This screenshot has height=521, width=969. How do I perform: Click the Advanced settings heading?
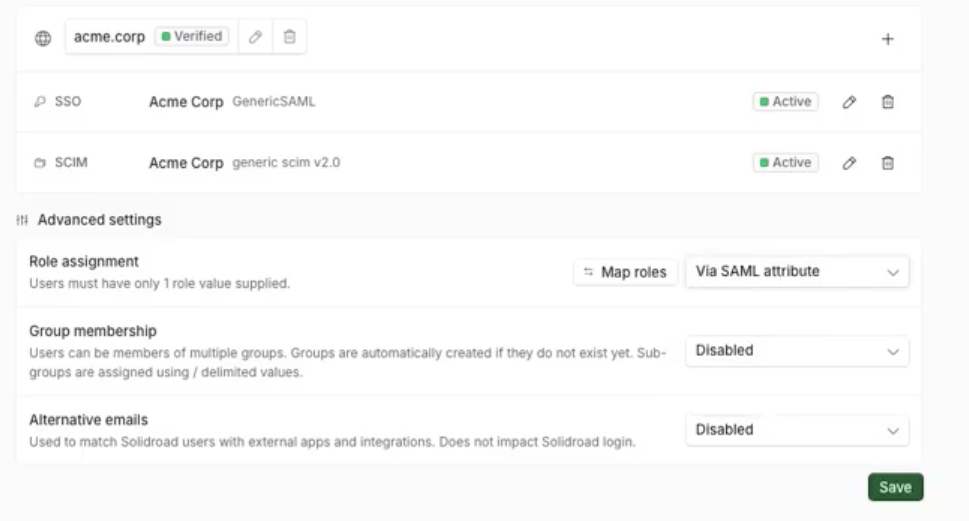coord(99,220)
